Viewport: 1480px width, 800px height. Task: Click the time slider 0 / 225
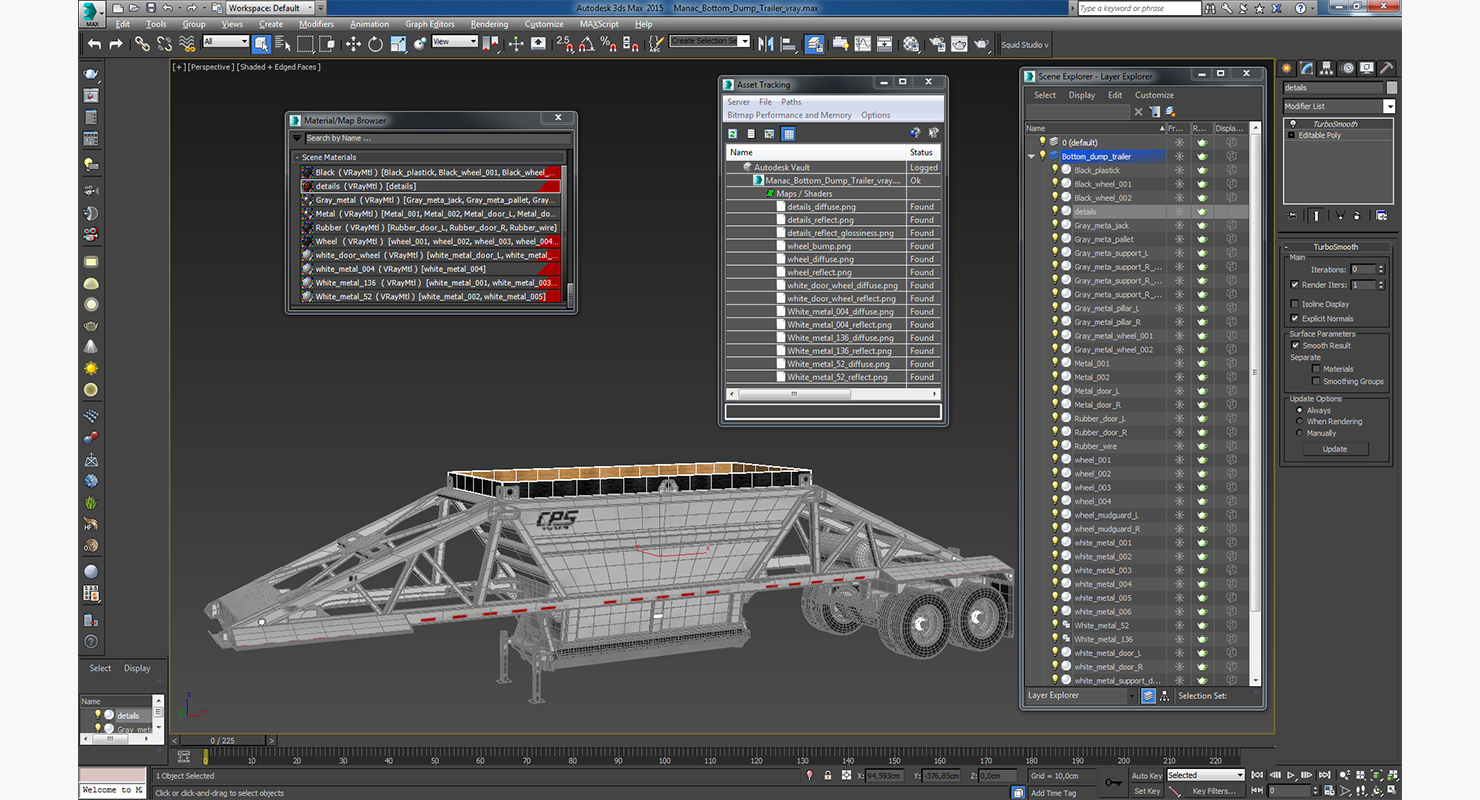tap(223, 740)
